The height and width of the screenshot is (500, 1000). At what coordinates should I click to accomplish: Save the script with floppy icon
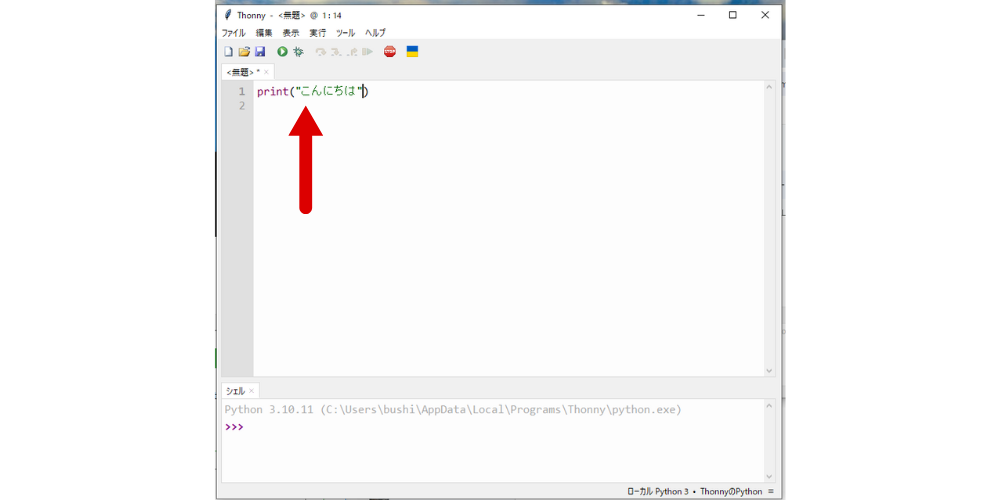click(x=260, y=52)
